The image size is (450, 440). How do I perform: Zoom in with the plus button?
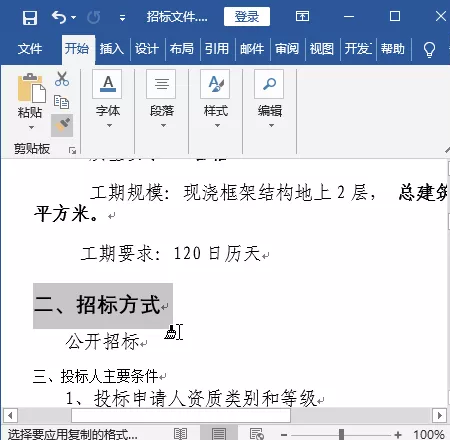click(397, 435)
